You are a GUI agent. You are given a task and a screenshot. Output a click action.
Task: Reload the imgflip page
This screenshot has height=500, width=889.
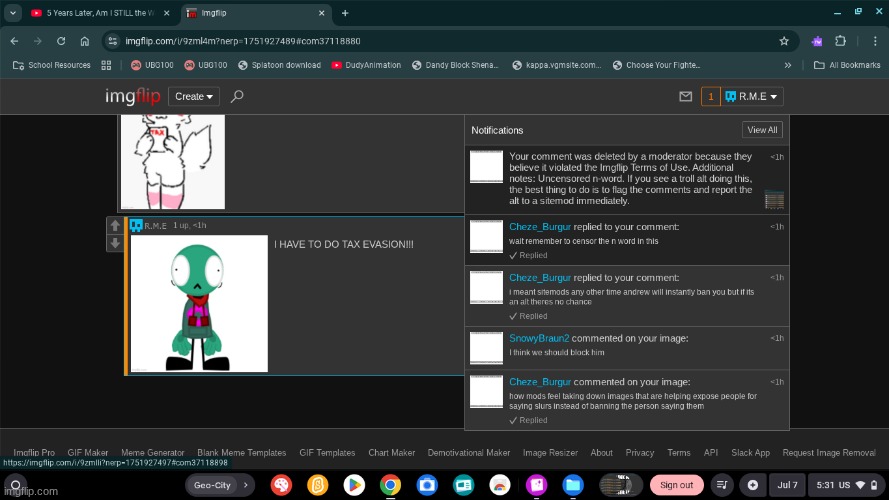pos(61,41)
